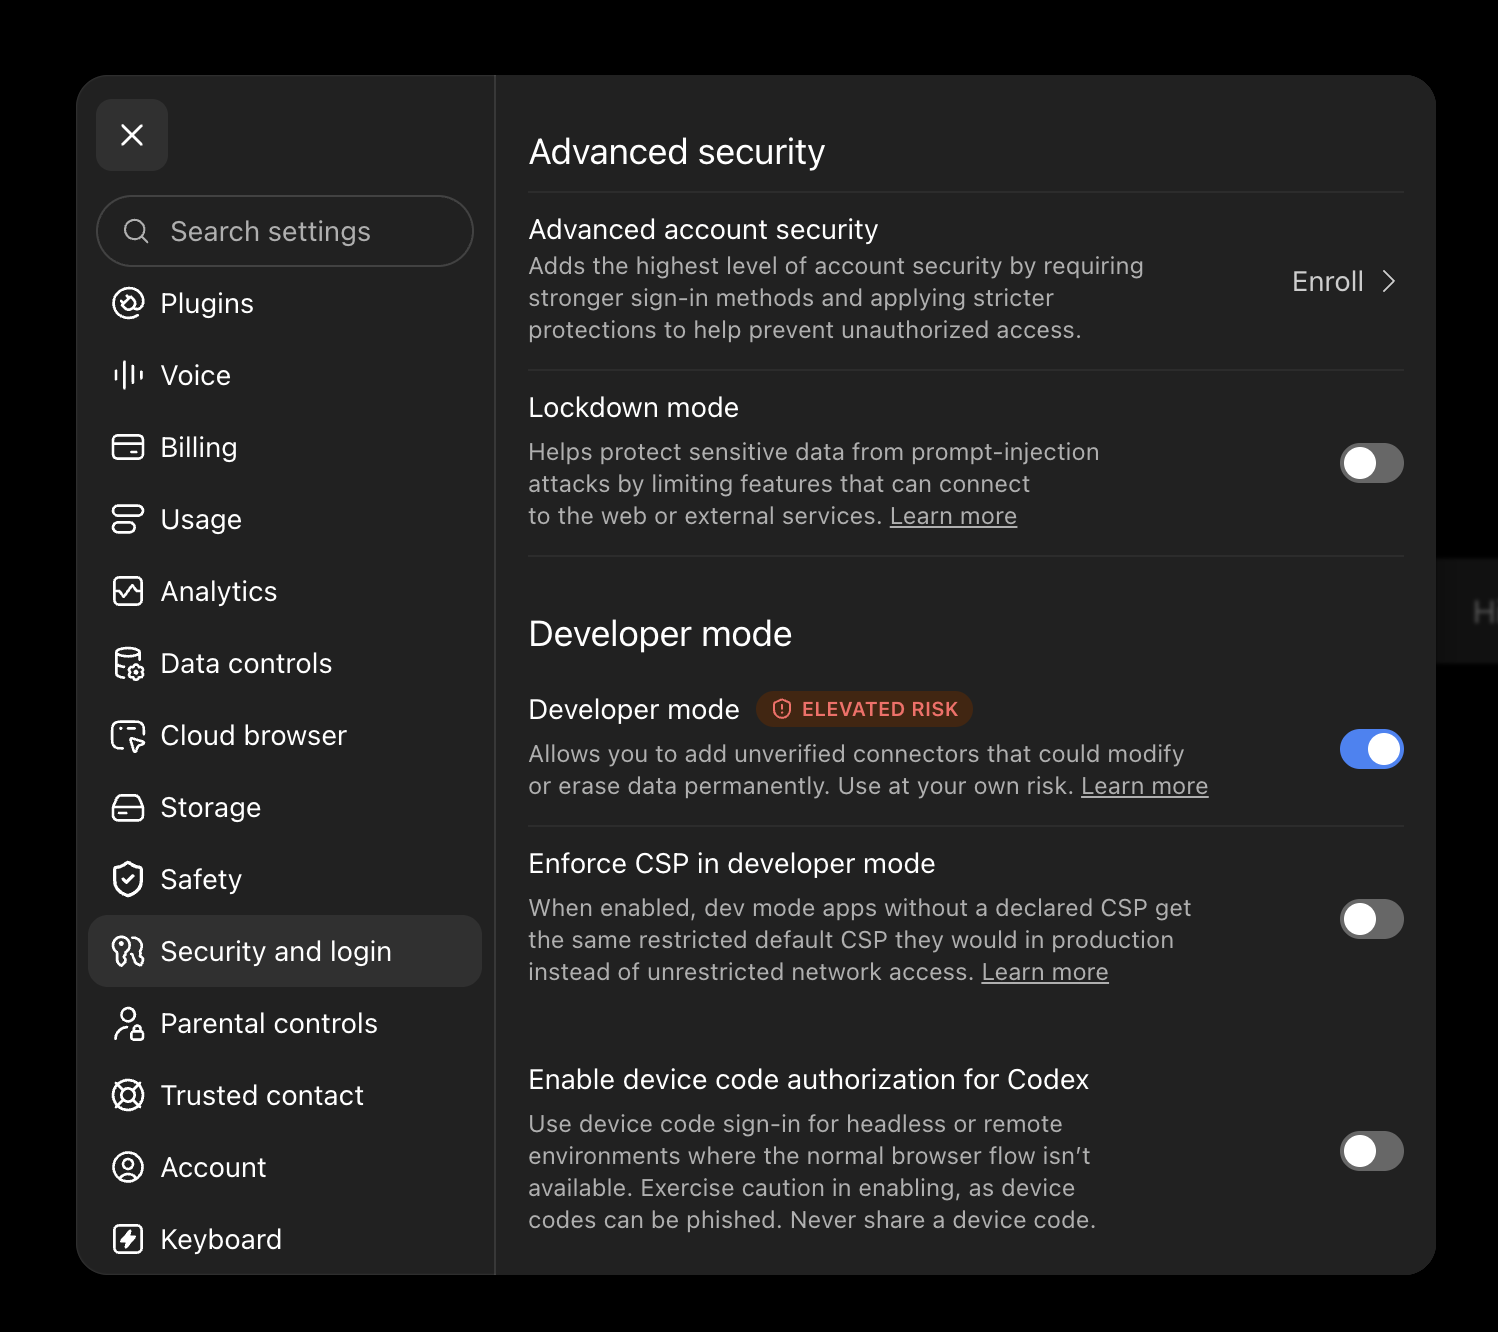Screen dimensions: 1498x1332
Task: Enroll in Advanced account security
Action: [x=1343, y=281]
